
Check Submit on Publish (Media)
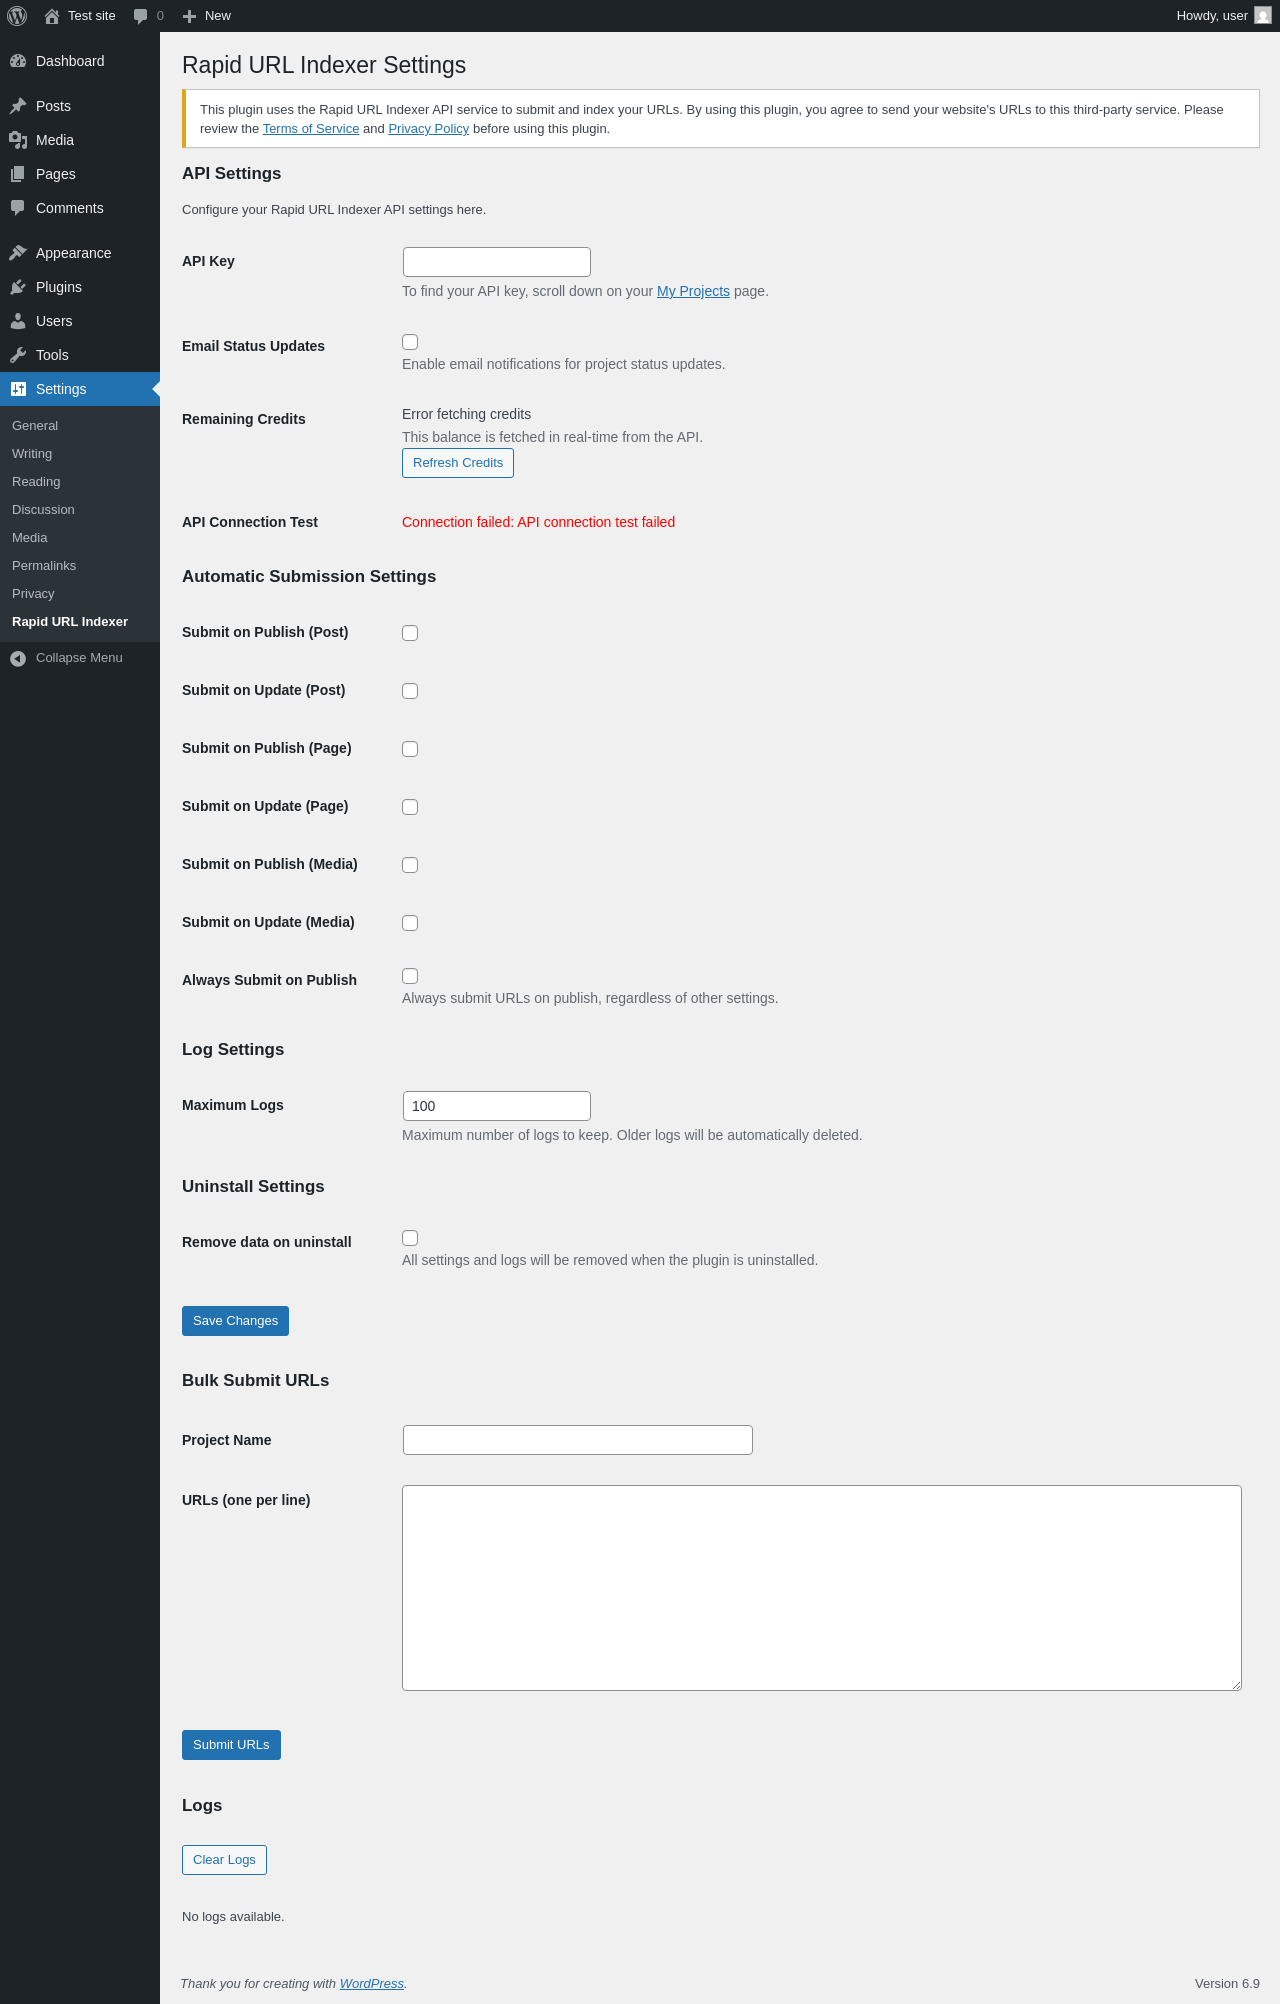410,865
